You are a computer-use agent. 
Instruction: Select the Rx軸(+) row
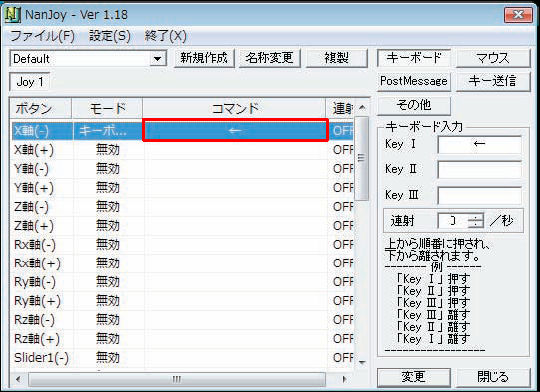183,264
